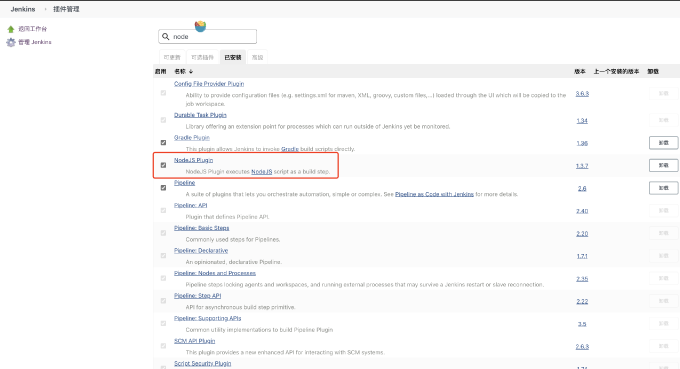Open the Pipeline: API link
Image resolution: width=680 pixels, height=369 pixels.
tap(190, 205)
